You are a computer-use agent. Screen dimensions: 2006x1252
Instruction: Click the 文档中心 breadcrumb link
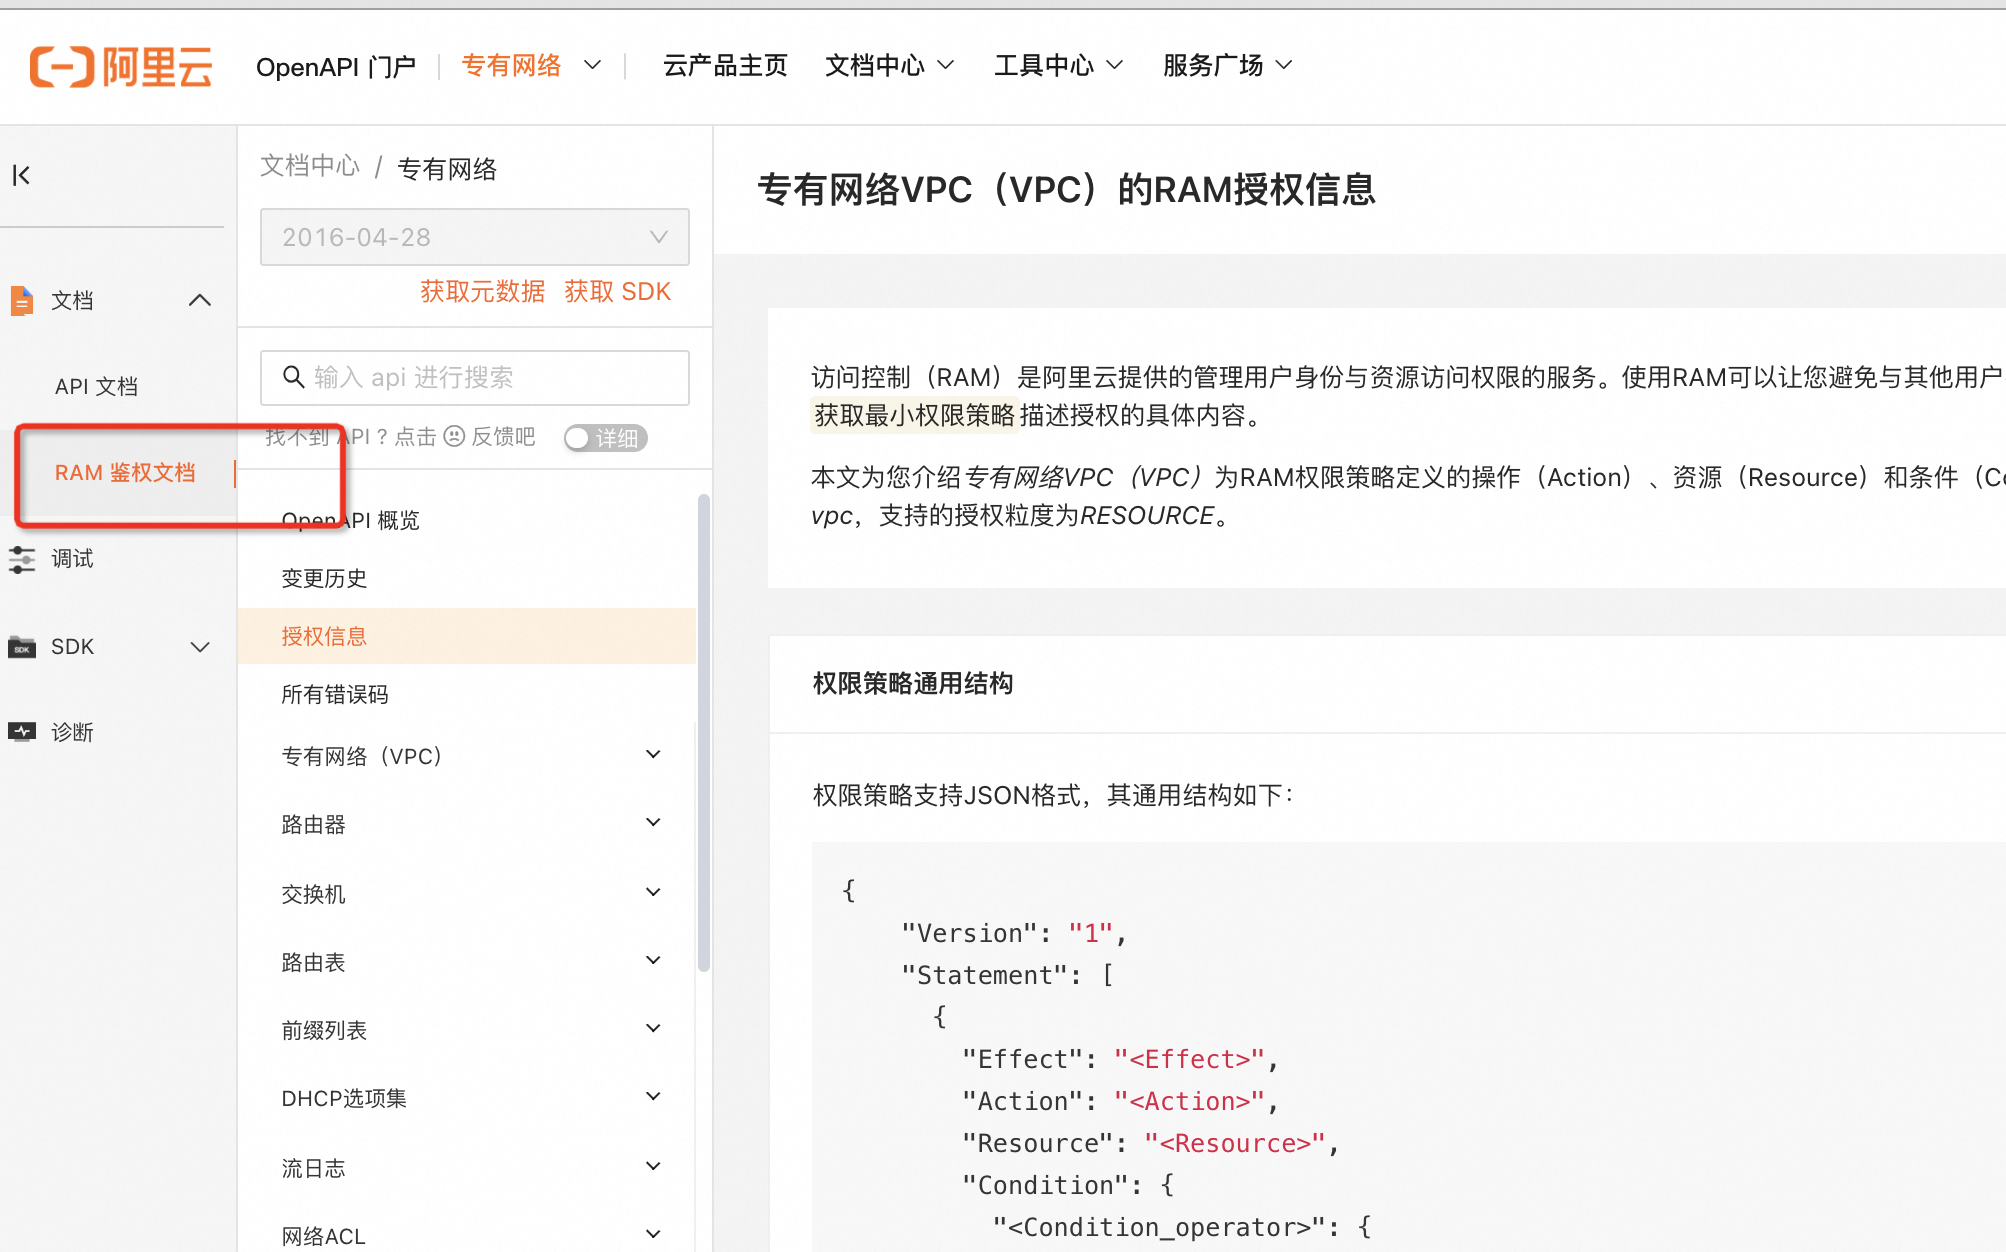tap(310, 166)
